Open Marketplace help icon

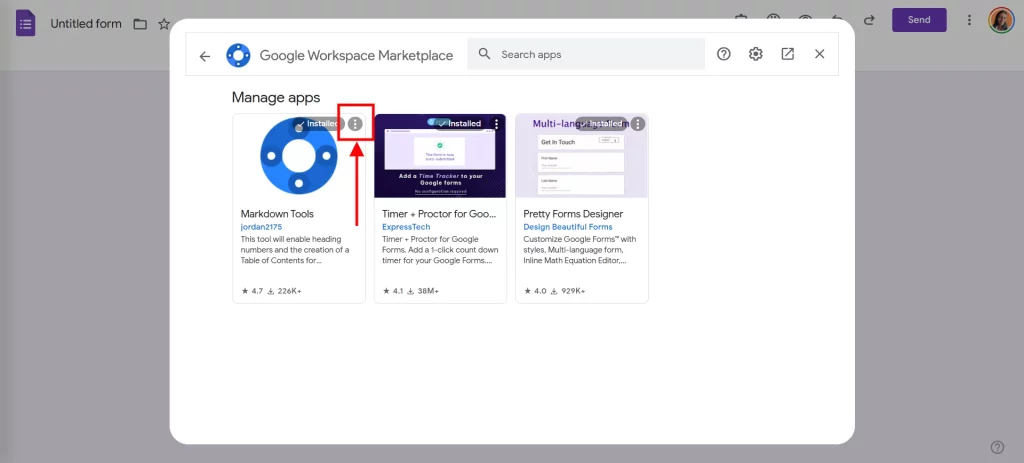pyautogui.click(x=724, y=54)
